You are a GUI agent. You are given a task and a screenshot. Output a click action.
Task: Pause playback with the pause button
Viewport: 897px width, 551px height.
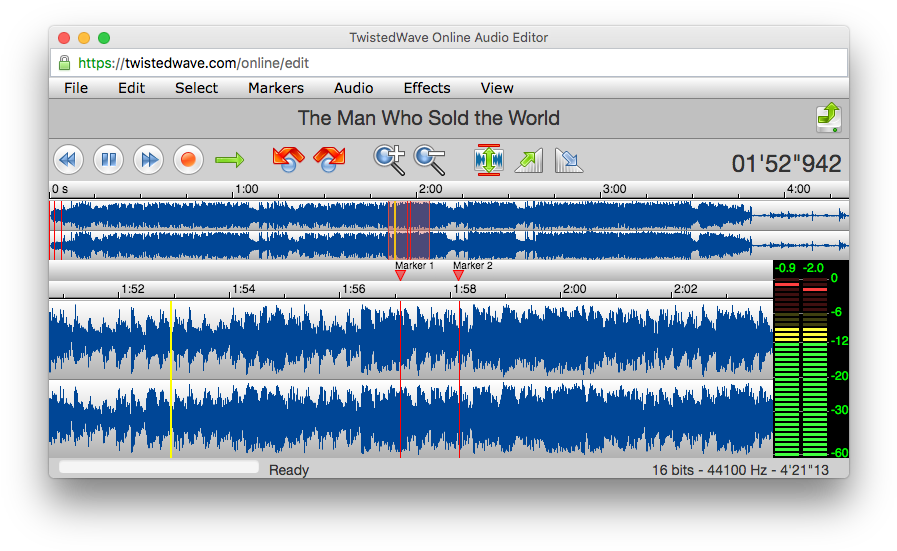(x=109, y=160)
